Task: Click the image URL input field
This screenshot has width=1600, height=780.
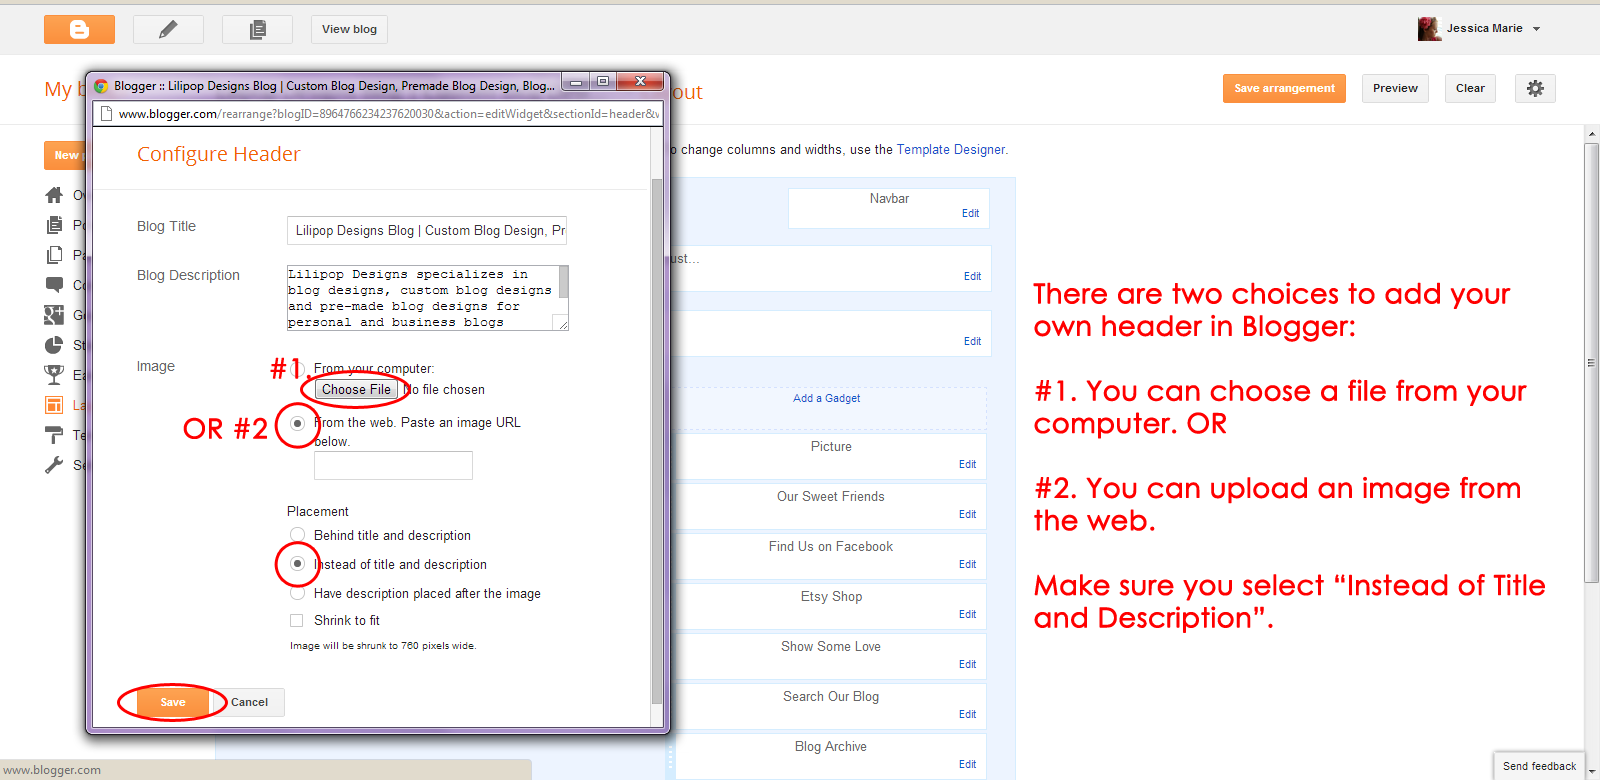Action: point(393,466)
